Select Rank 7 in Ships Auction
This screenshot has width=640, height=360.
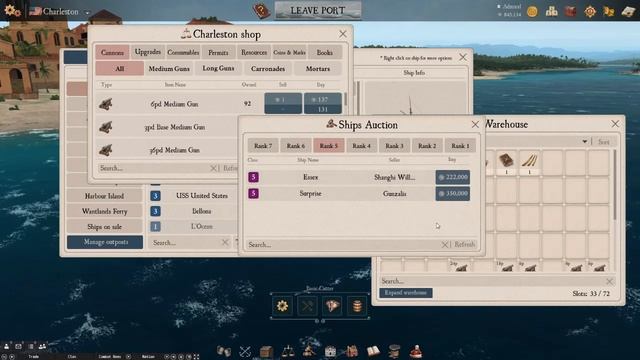tap(263, 145)
